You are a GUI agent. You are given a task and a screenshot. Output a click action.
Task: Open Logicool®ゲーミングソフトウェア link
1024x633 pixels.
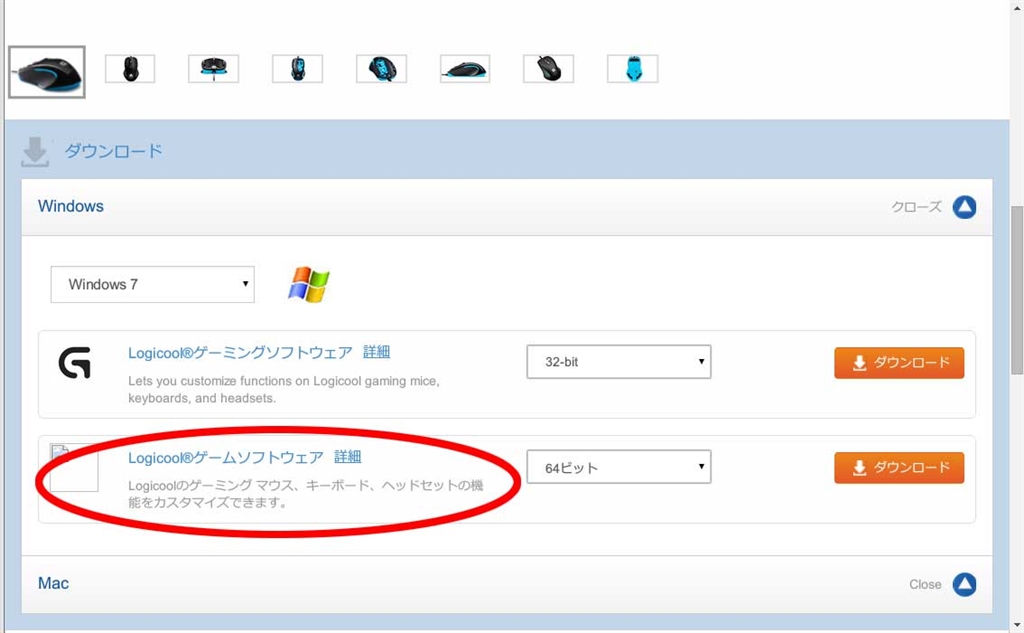(240, 353)
